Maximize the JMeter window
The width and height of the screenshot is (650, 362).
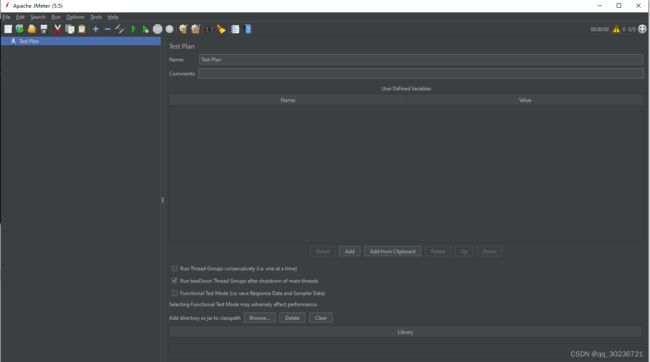[619, 5]
